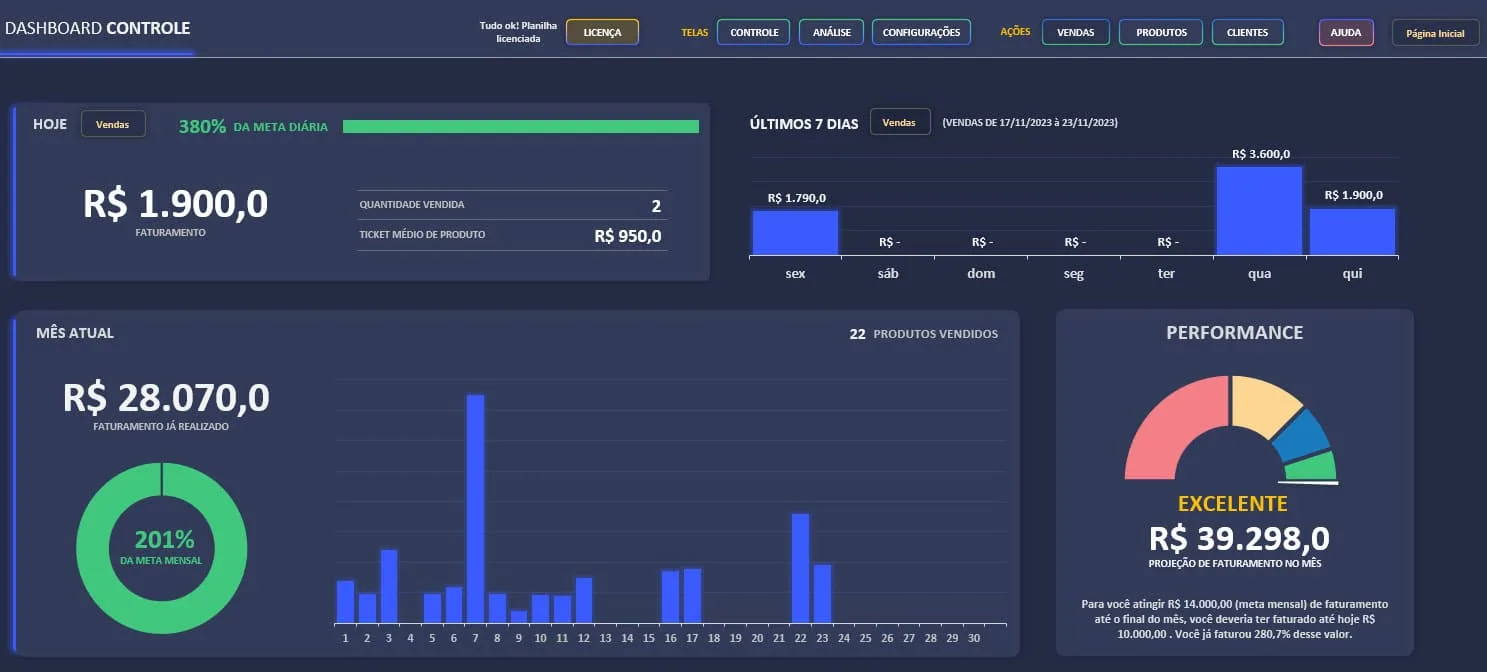1487x672 pixels.
Task: Open the CLIENTES action
Action: pyautogui.click(x=1247, y=32)
